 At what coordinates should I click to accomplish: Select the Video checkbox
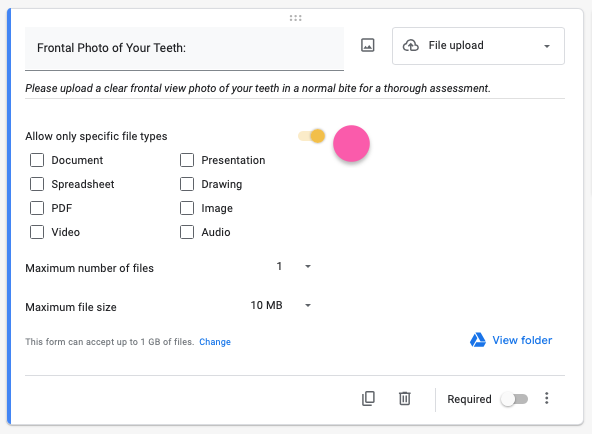point(37,232)
